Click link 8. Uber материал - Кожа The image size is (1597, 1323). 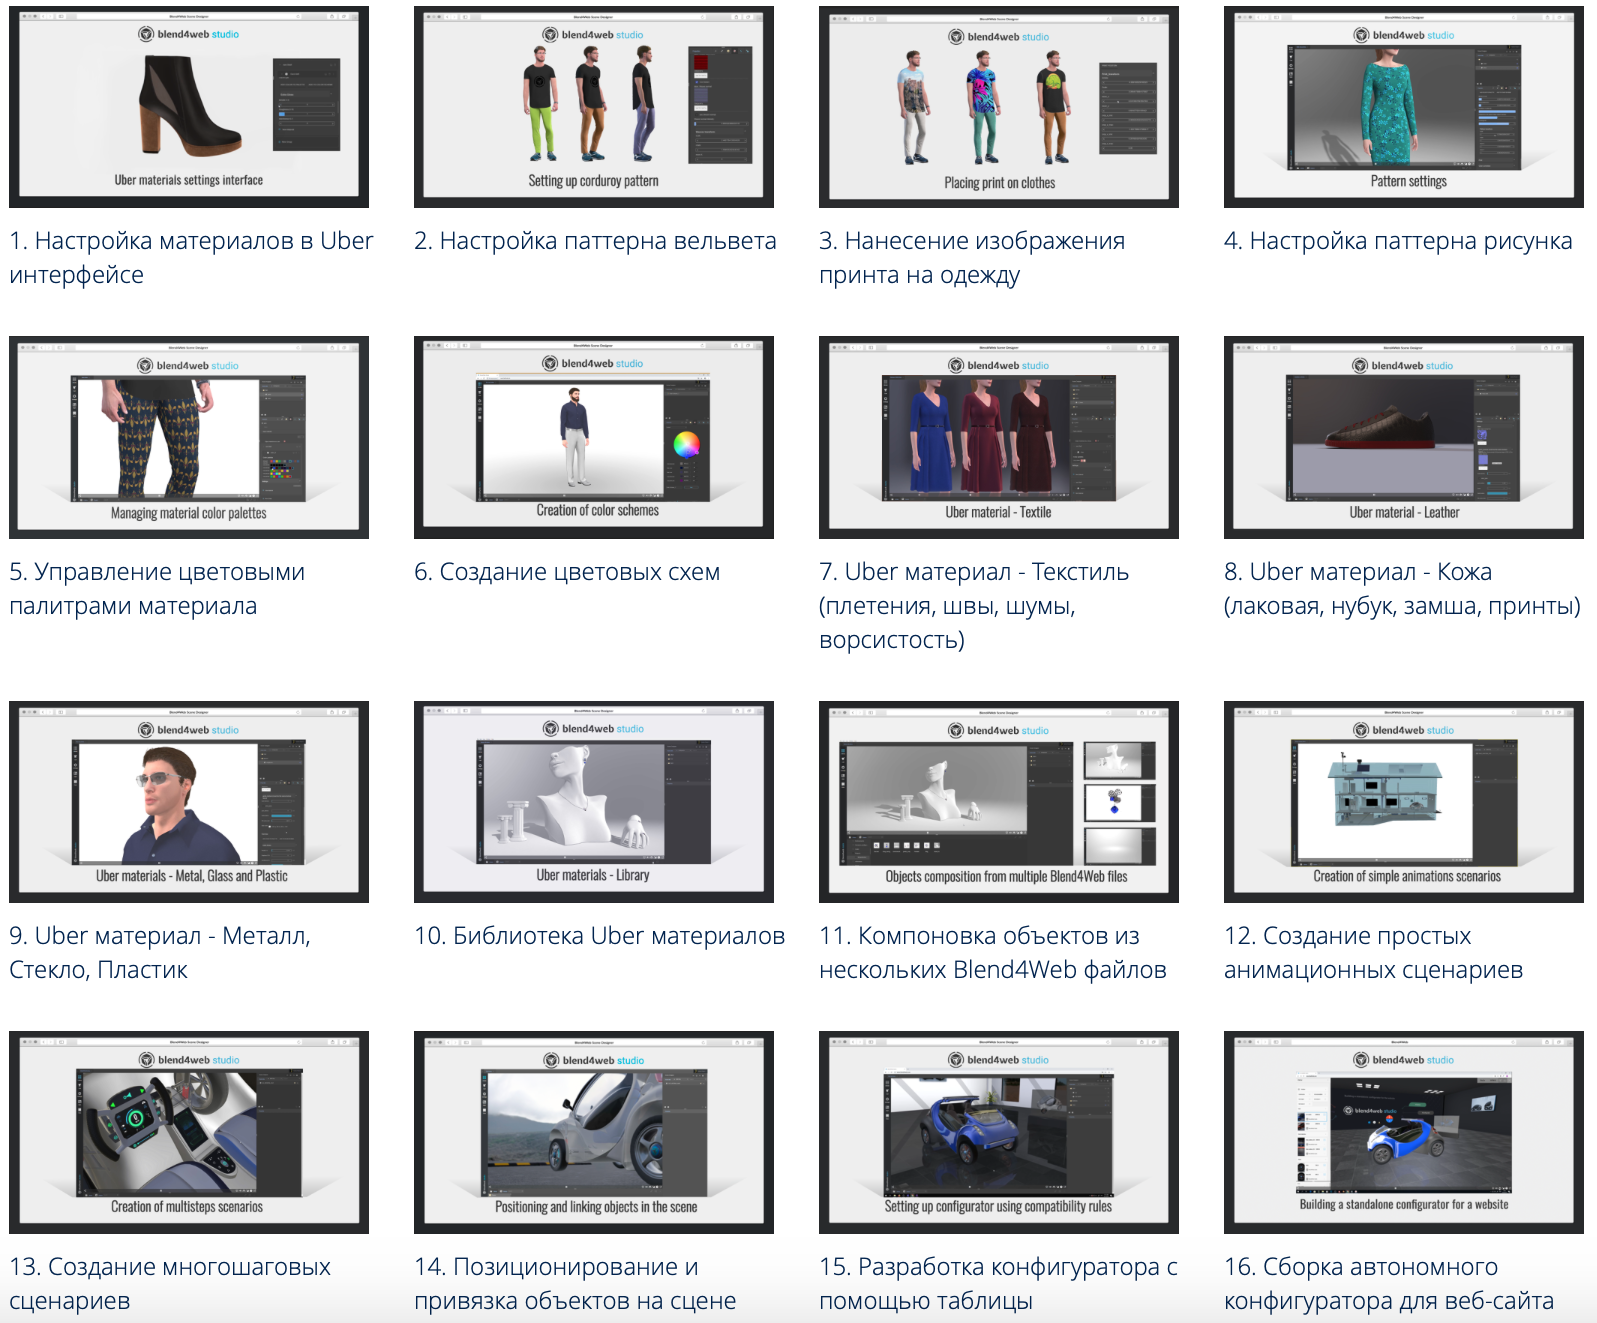1402,589
